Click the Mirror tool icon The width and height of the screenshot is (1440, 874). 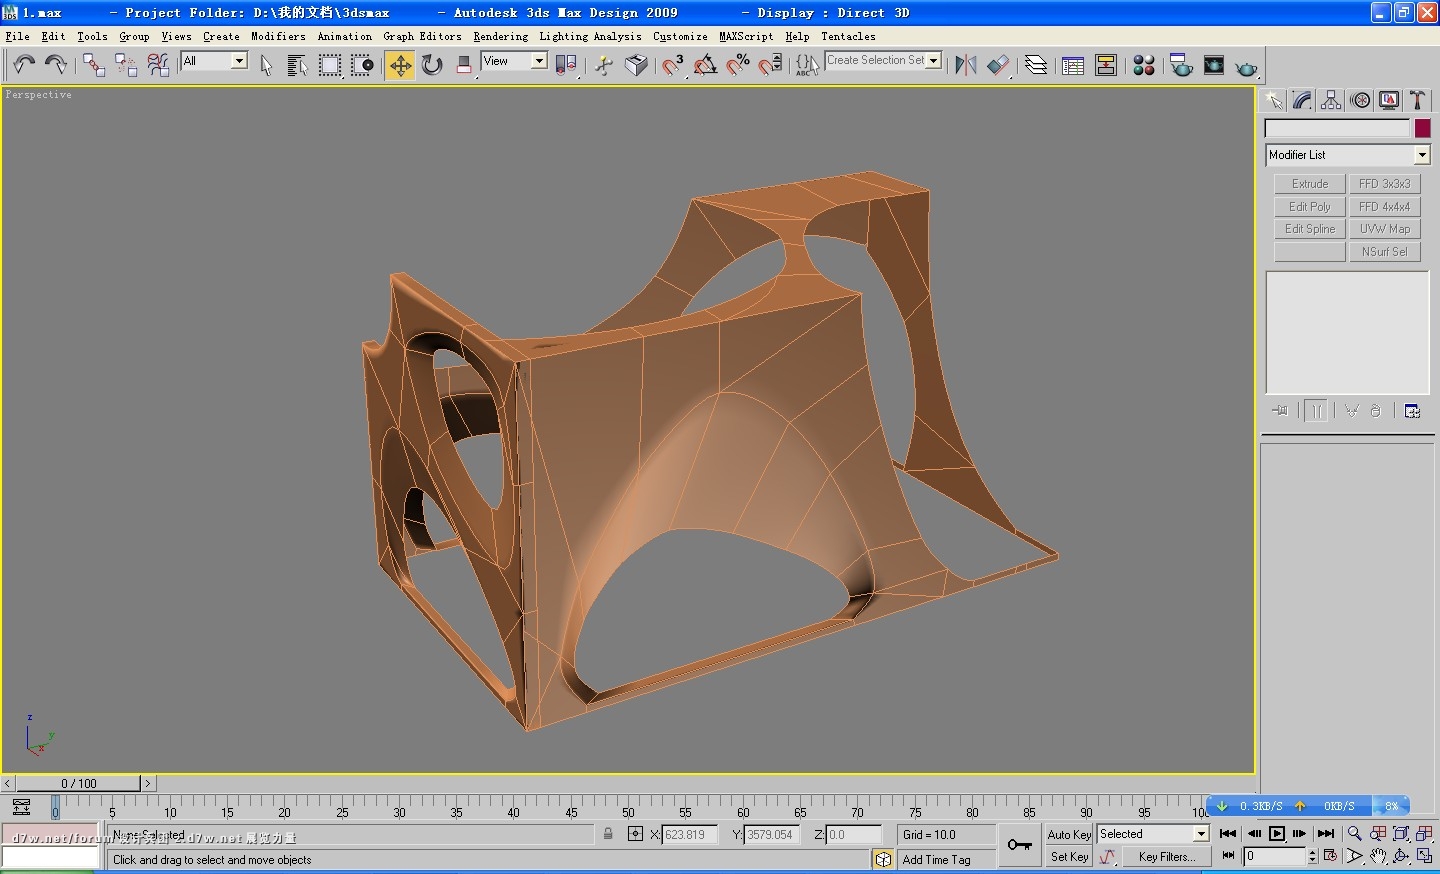pyautogui.click(x=965, y=65)
